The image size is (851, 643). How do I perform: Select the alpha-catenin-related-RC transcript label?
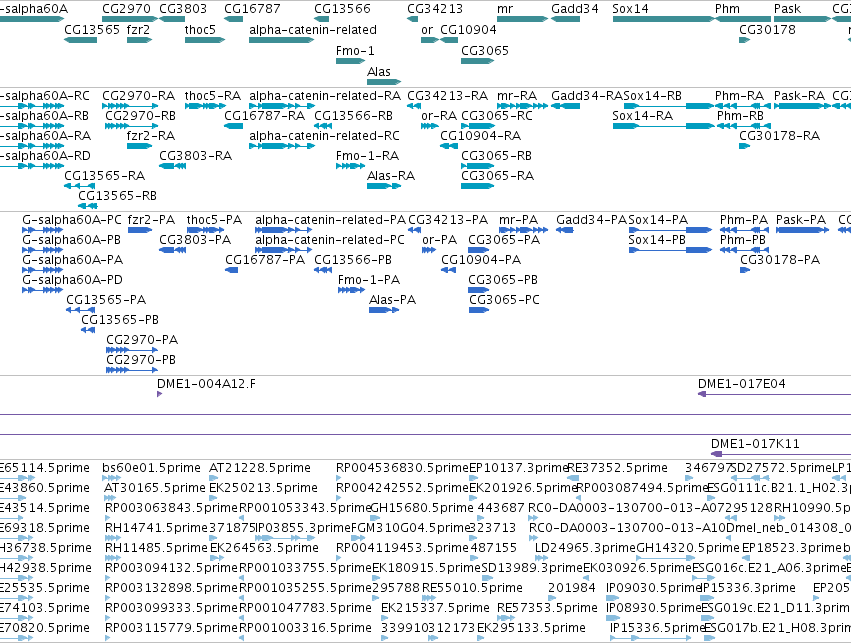(324, 136)
